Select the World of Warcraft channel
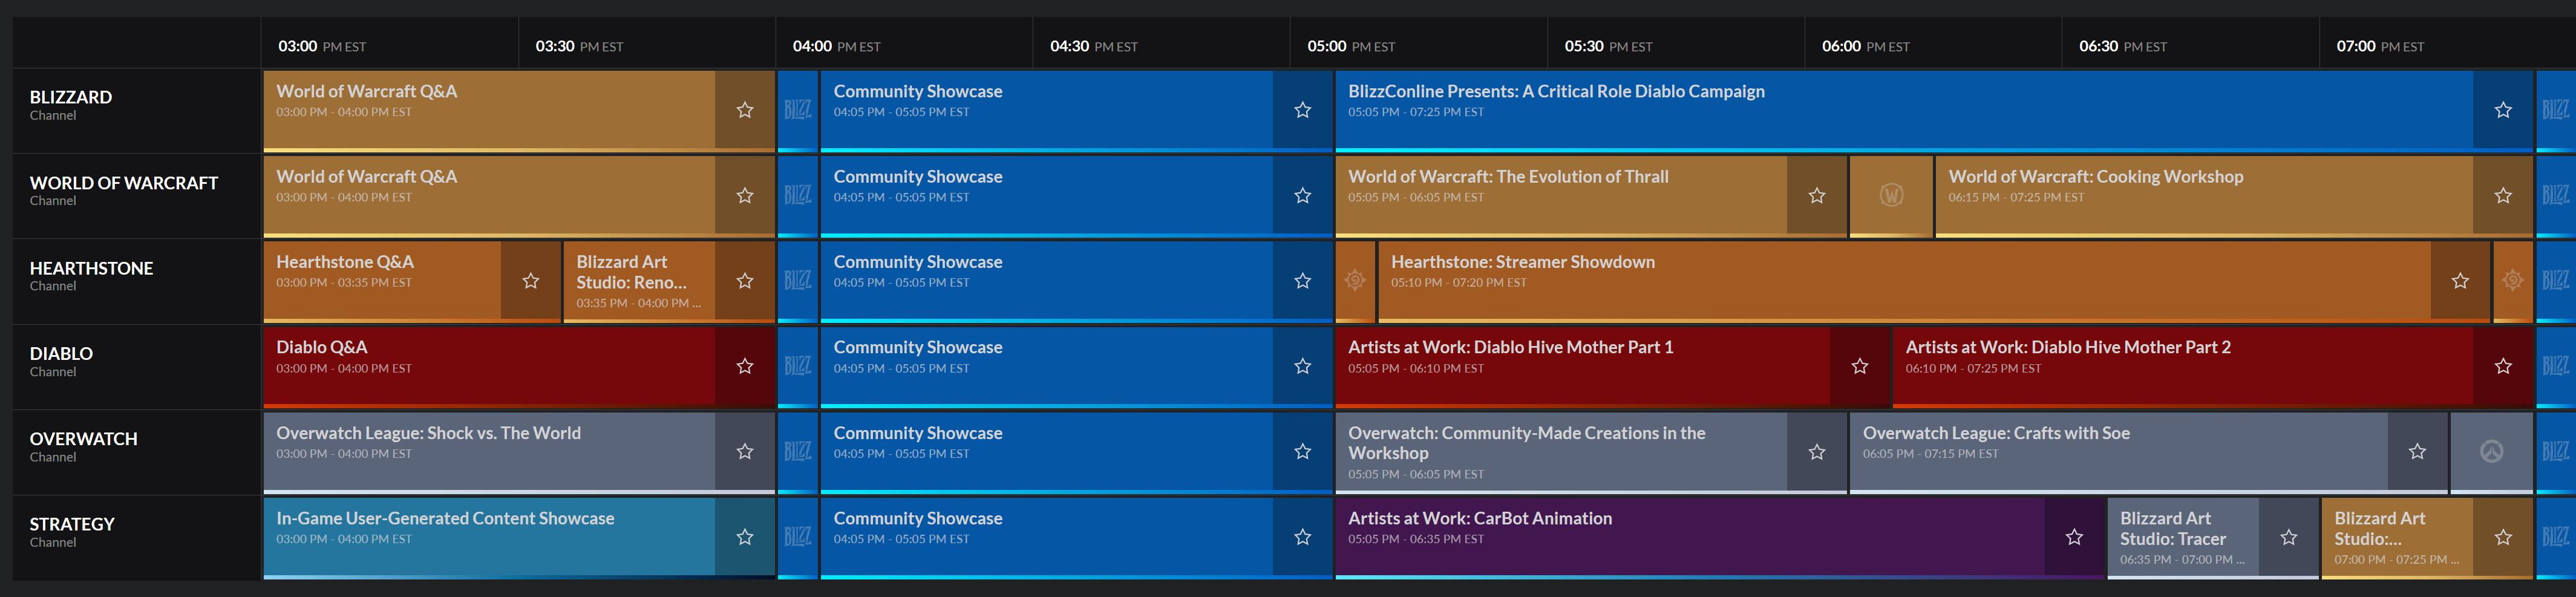Screen dimensions: 2576x597 pyautogui.click(x=137, y=196)
